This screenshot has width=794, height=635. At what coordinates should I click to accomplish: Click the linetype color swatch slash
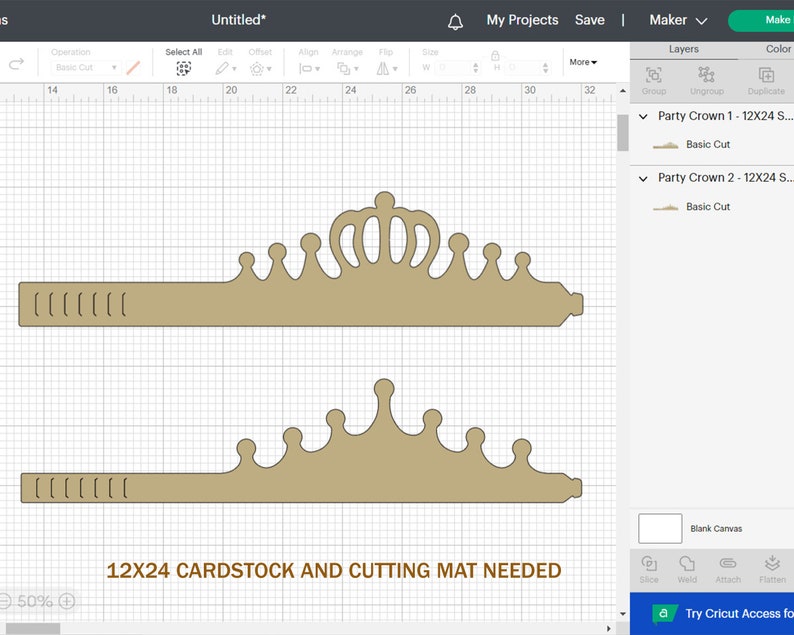click(133, 67)
